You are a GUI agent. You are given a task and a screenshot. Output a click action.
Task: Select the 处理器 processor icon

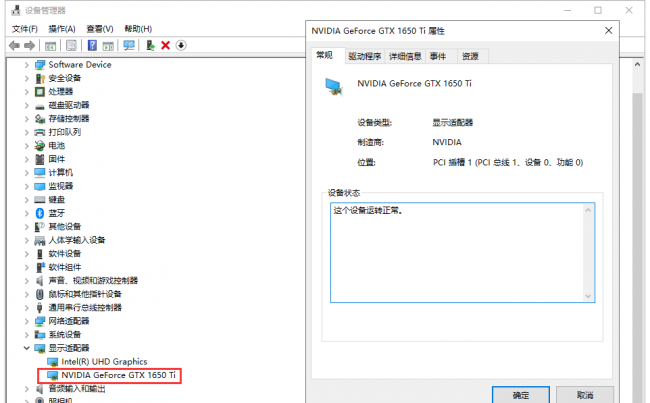pyautogui.click(x=40, y=92)
